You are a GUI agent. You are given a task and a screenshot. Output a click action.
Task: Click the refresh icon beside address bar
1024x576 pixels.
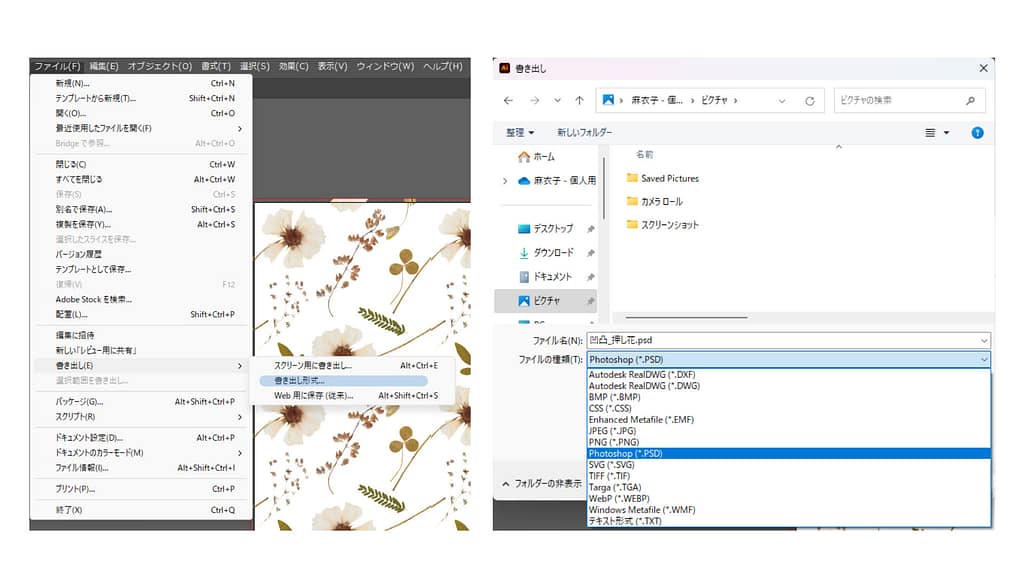click(x=809, y=101)
